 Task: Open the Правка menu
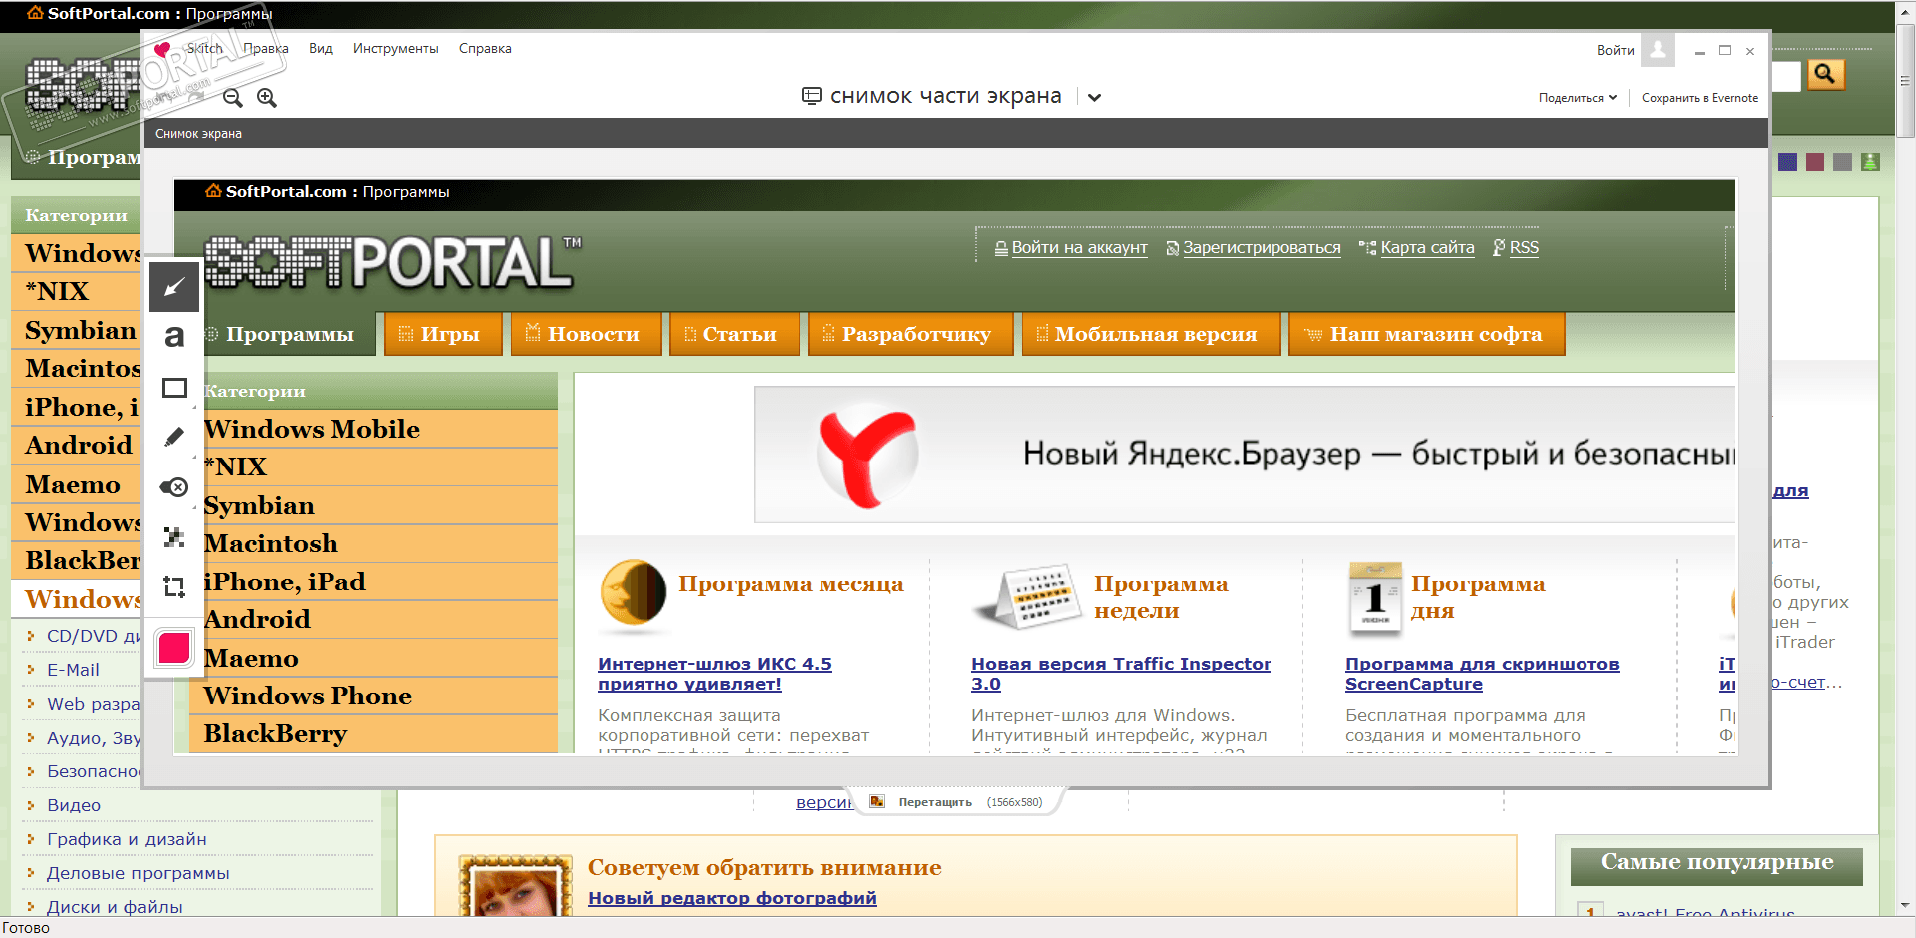[x=266, y=48]
